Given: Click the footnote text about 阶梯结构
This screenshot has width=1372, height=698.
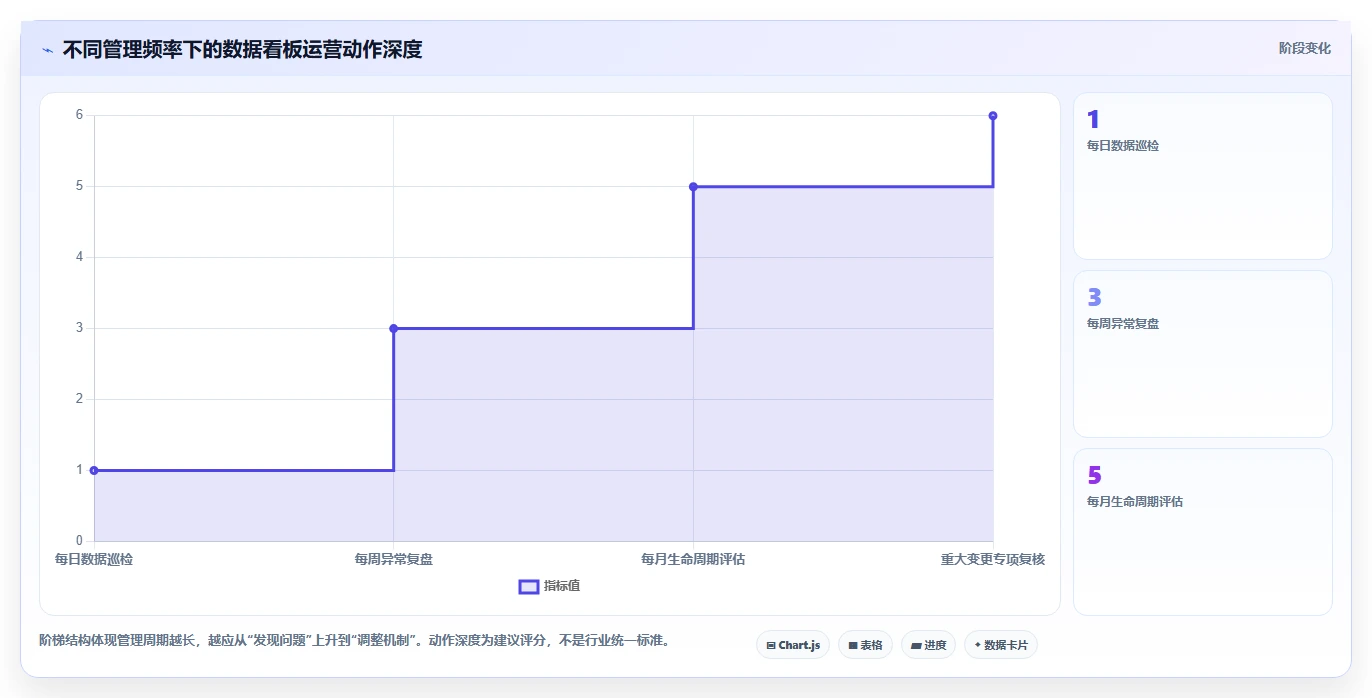Looking at the screenshot, I should coord(354,640).
